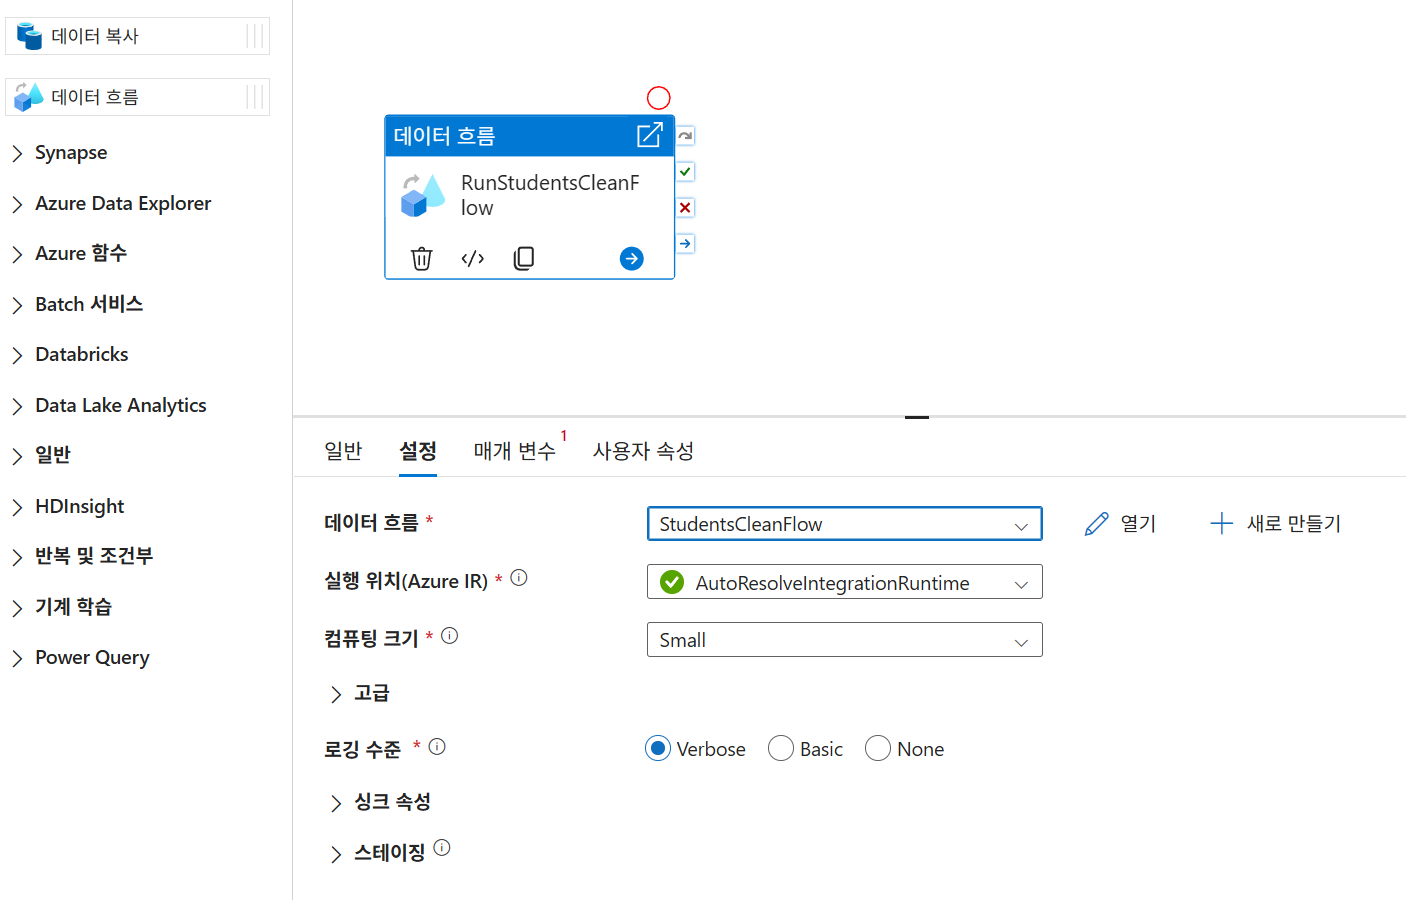The width and height of the screenshot is (1406, 900).
Task: Click the 데이터 복사 copy data icon
Action: pos(30,36)
